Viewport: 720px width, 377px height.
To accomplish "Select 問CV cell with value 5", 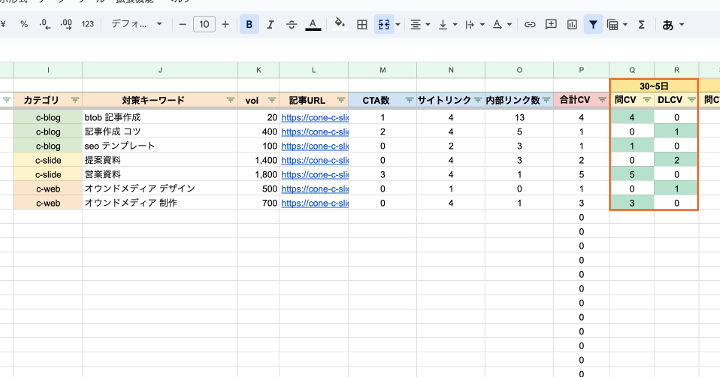I will click(632, 174).
